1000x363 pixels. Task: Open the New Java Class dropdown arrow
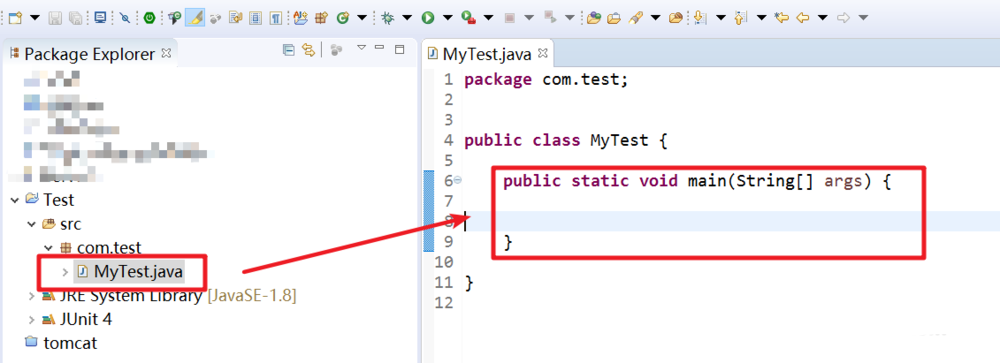[x=362, y=18]
